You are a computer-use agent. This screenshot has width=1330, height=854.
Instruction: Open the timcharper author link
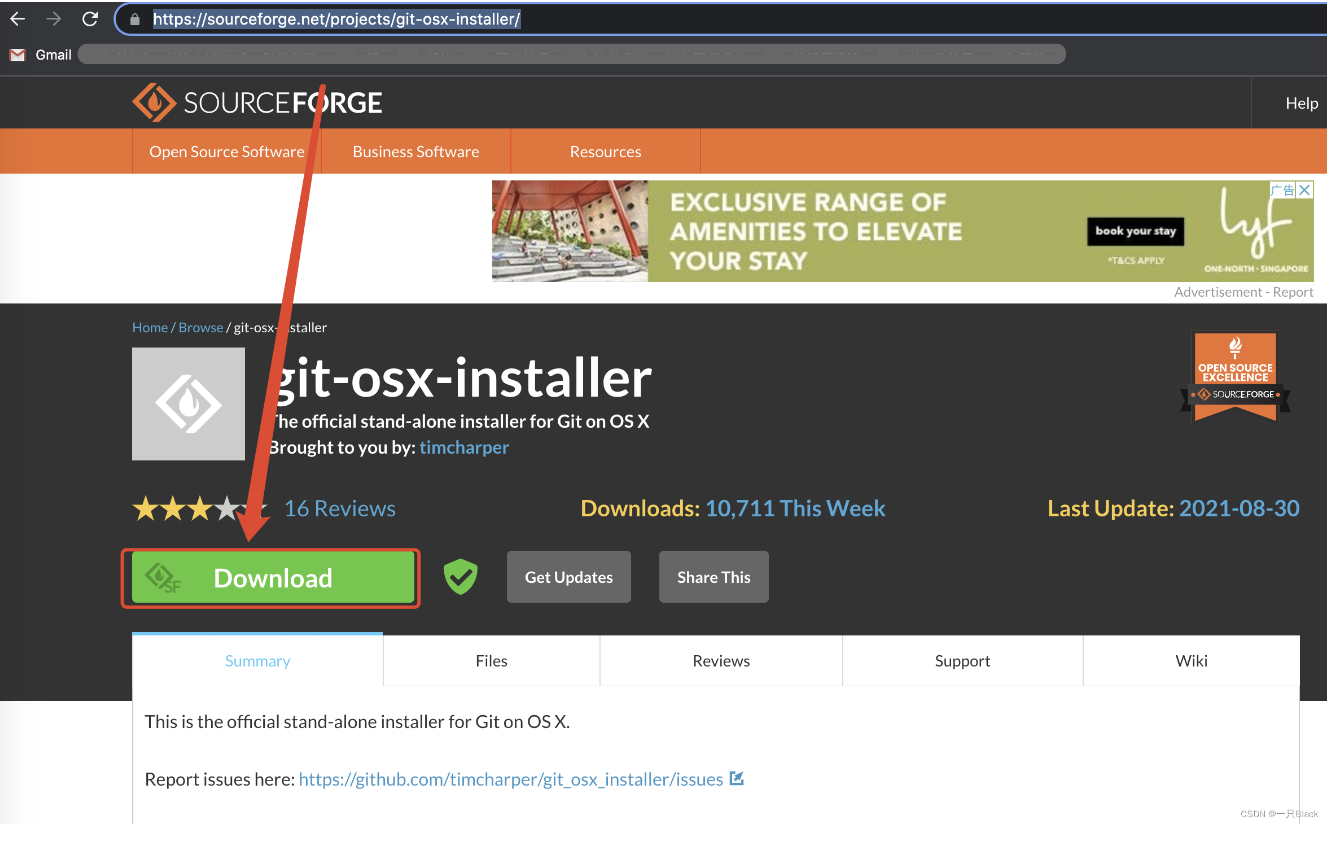point(464,447)
